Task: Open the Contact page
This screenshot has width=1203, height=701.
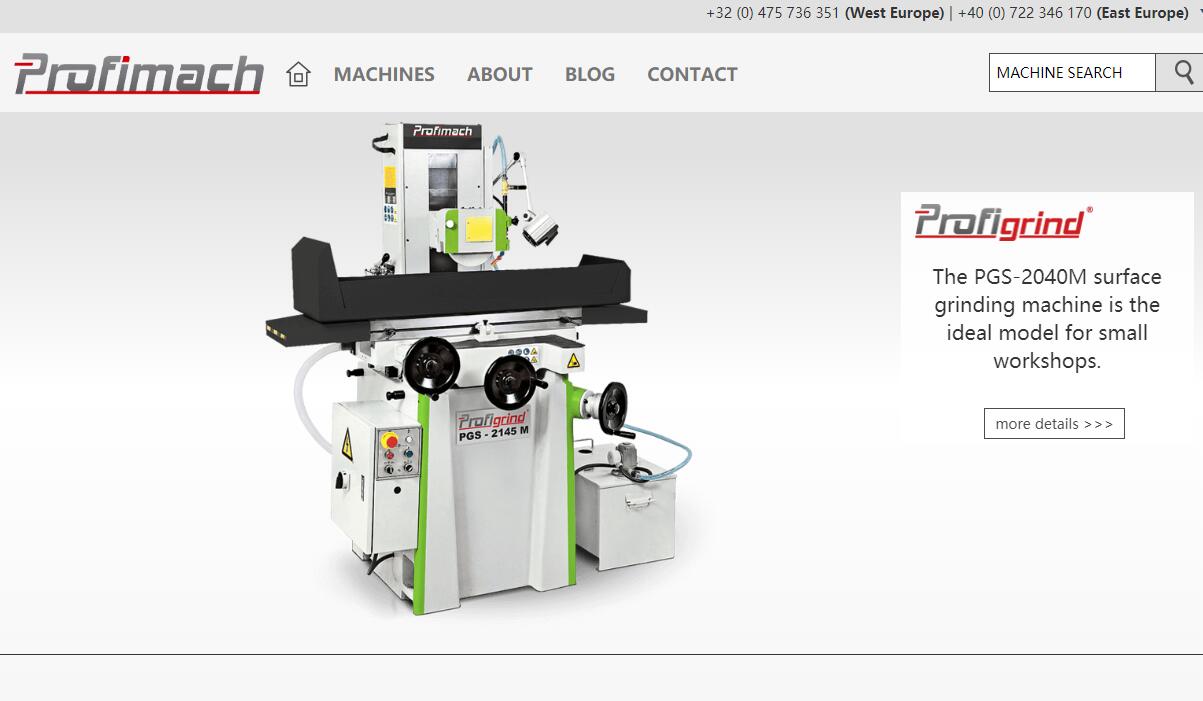Action: (x=692, y=74)
